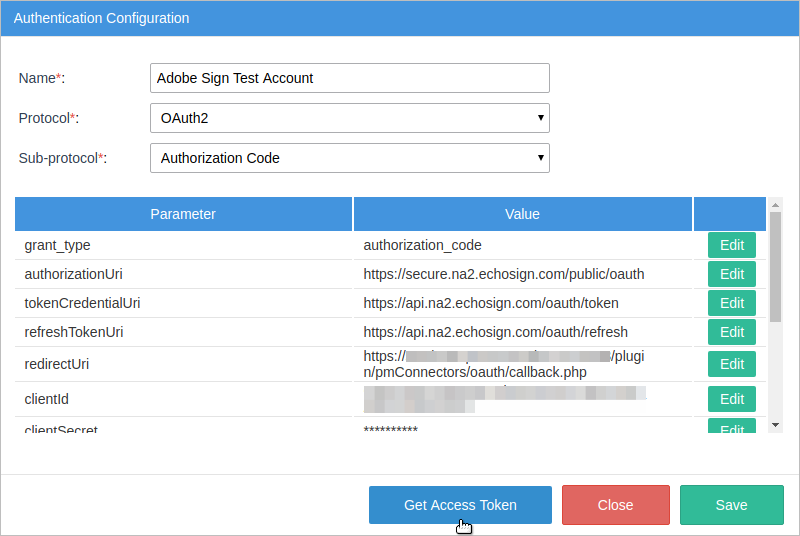Edit the clientId parameter
The width and height of the screenshot is (800, 536).
point(731,399)
